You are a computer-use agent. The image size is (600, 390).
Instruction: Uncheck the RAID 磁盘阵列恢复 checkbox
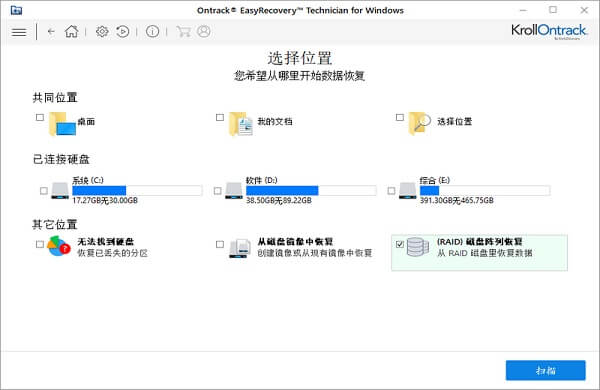tap(400, 244)
